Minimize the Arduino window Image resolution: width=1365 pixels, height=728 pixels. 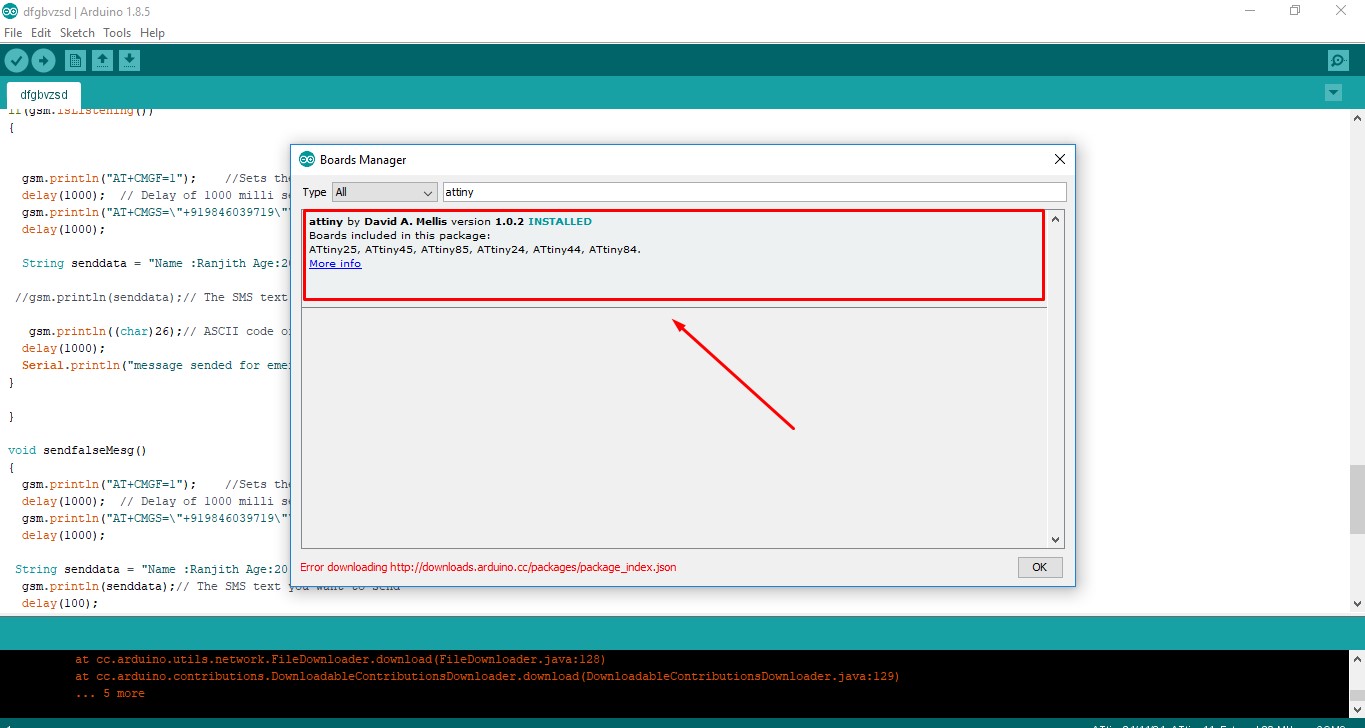tap(1249, 10)
